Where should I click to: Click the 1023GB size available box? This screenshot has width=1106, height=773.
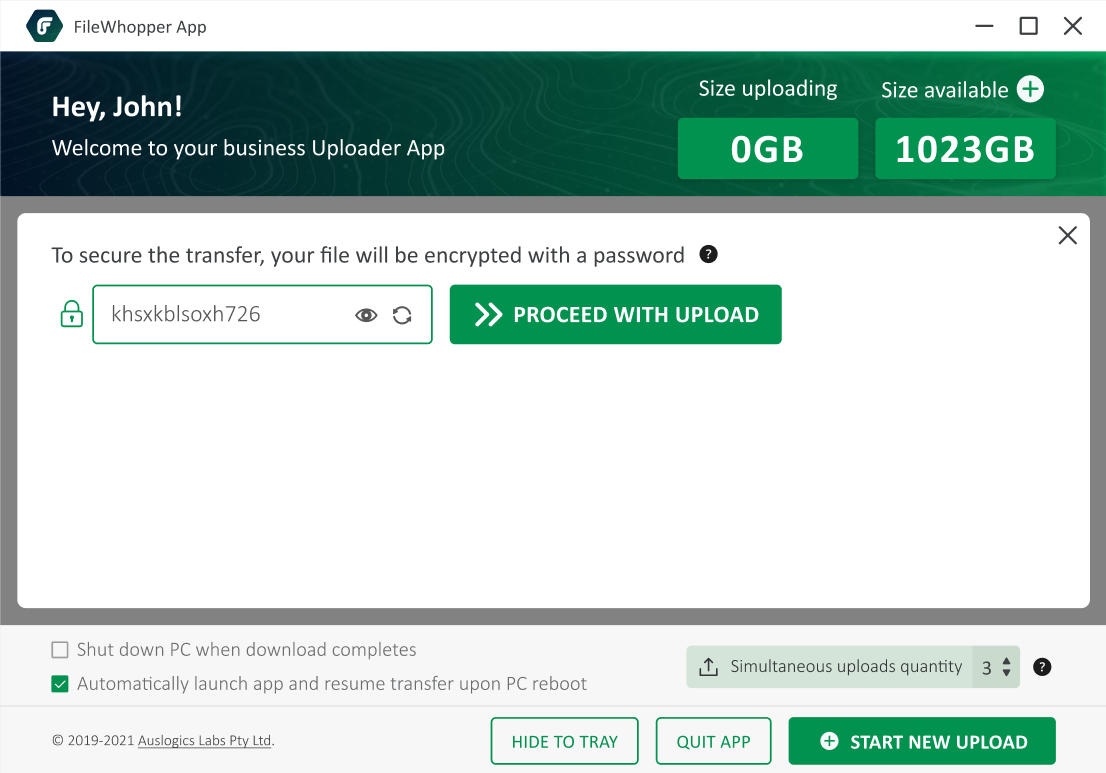tap(965, 149)
